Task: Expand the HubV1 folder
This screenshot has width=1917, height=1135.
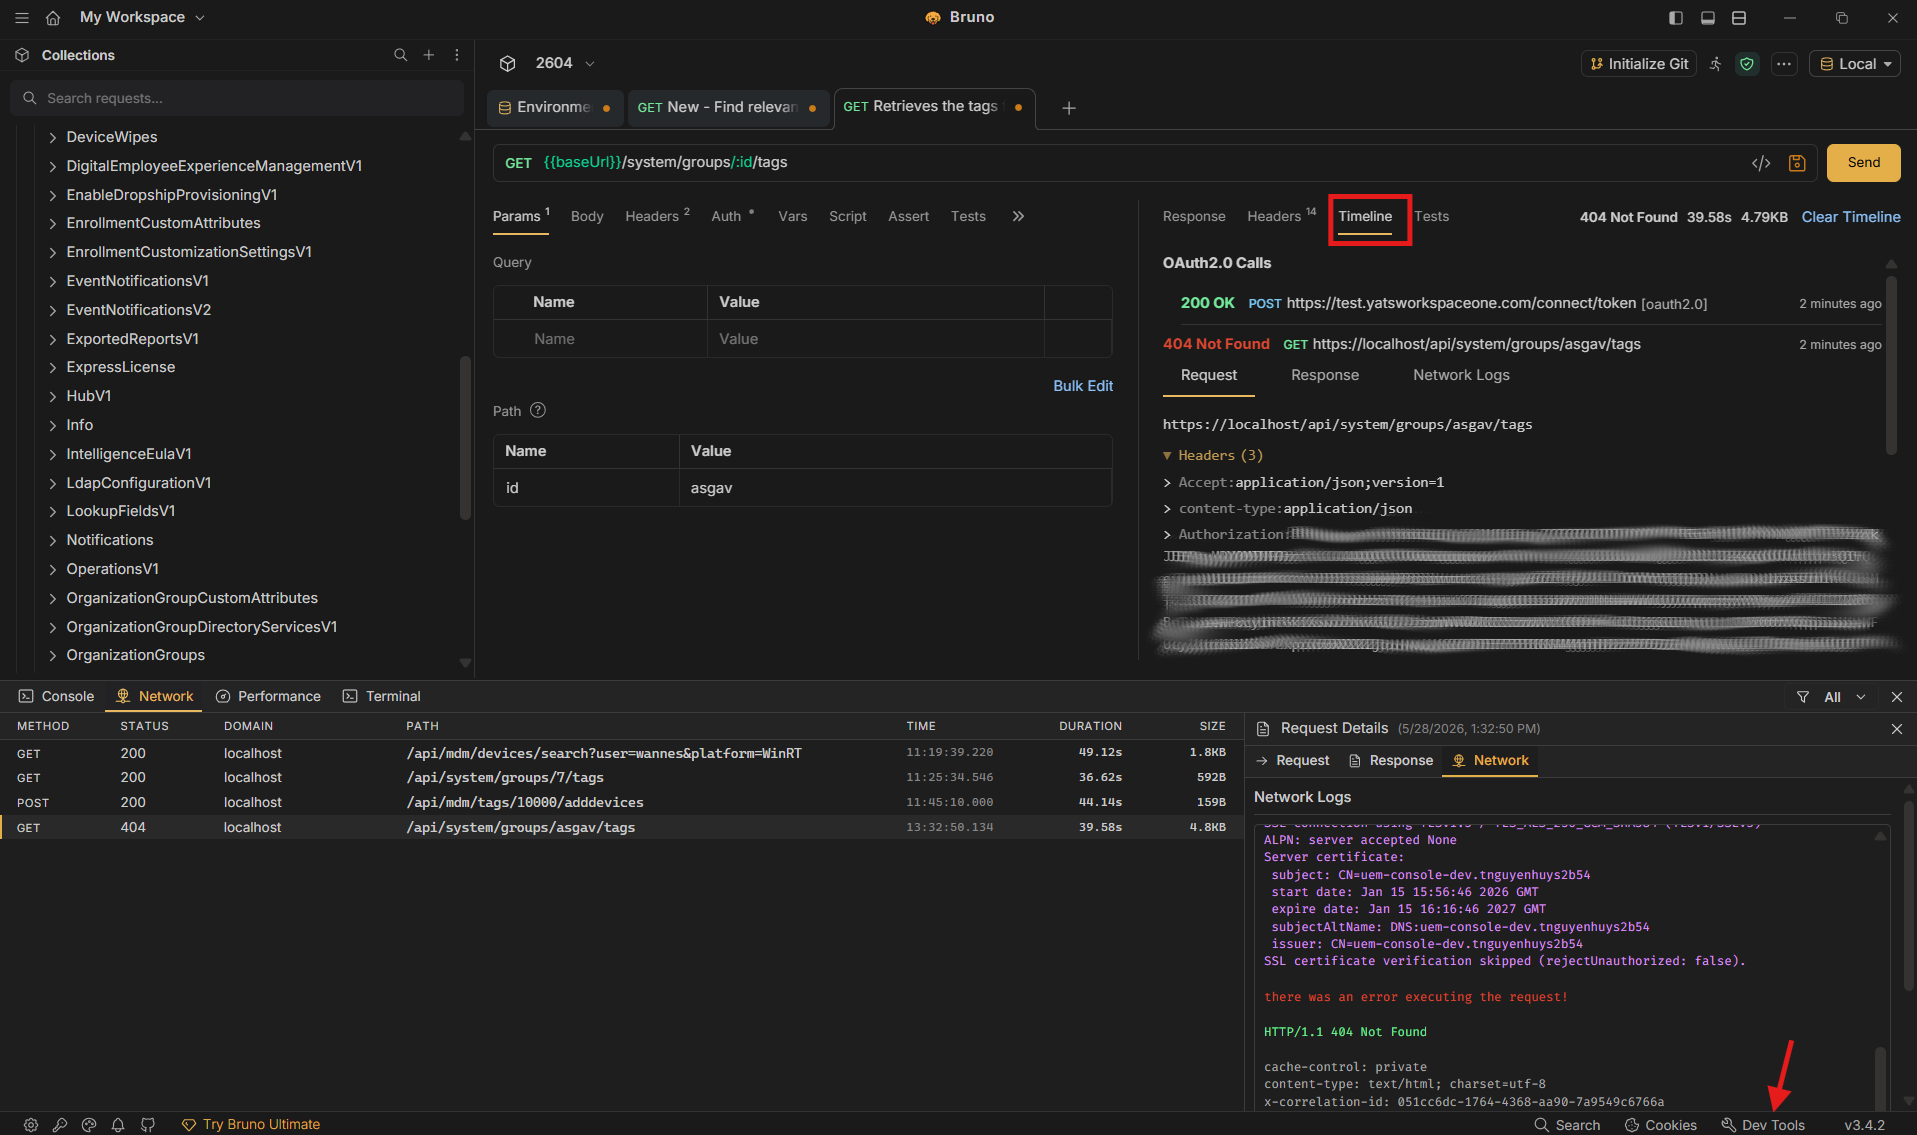Action: click(53, 396)
